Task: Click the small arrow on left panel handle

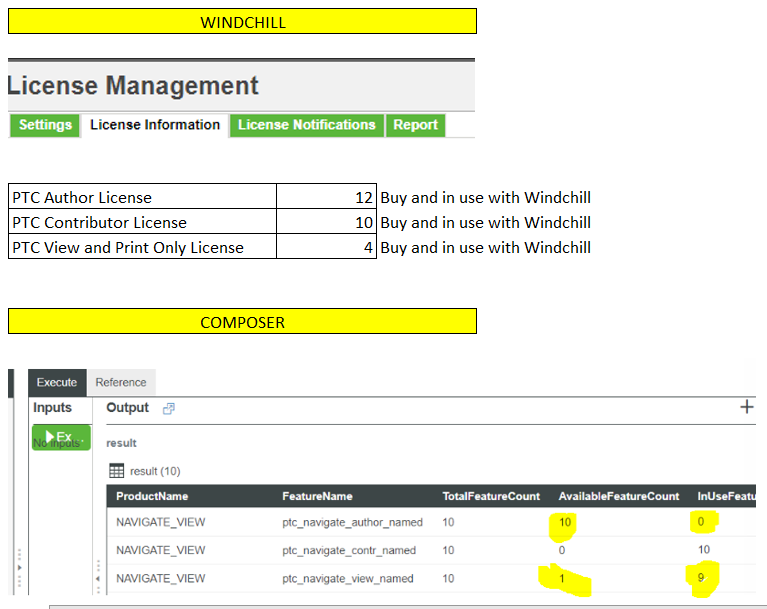Action: tap(20, 567)
